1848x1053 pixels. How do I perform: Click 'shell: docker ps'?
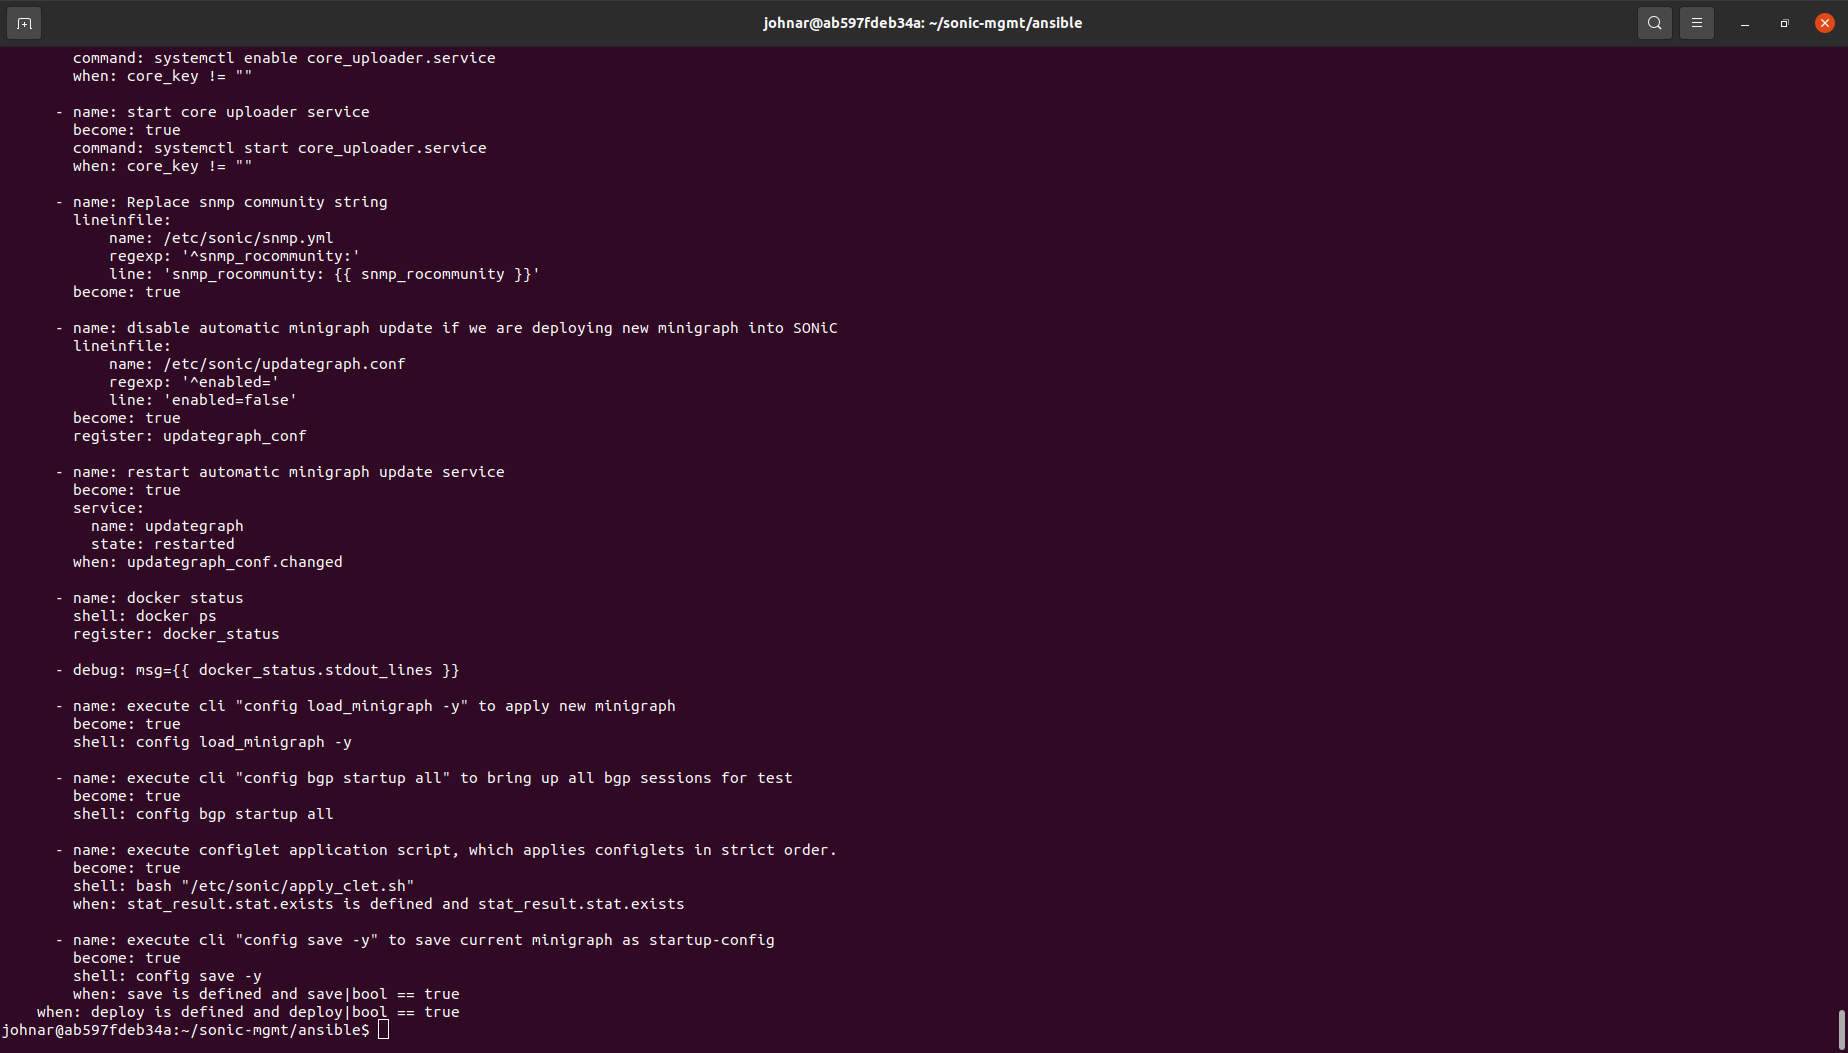(144, 616)
